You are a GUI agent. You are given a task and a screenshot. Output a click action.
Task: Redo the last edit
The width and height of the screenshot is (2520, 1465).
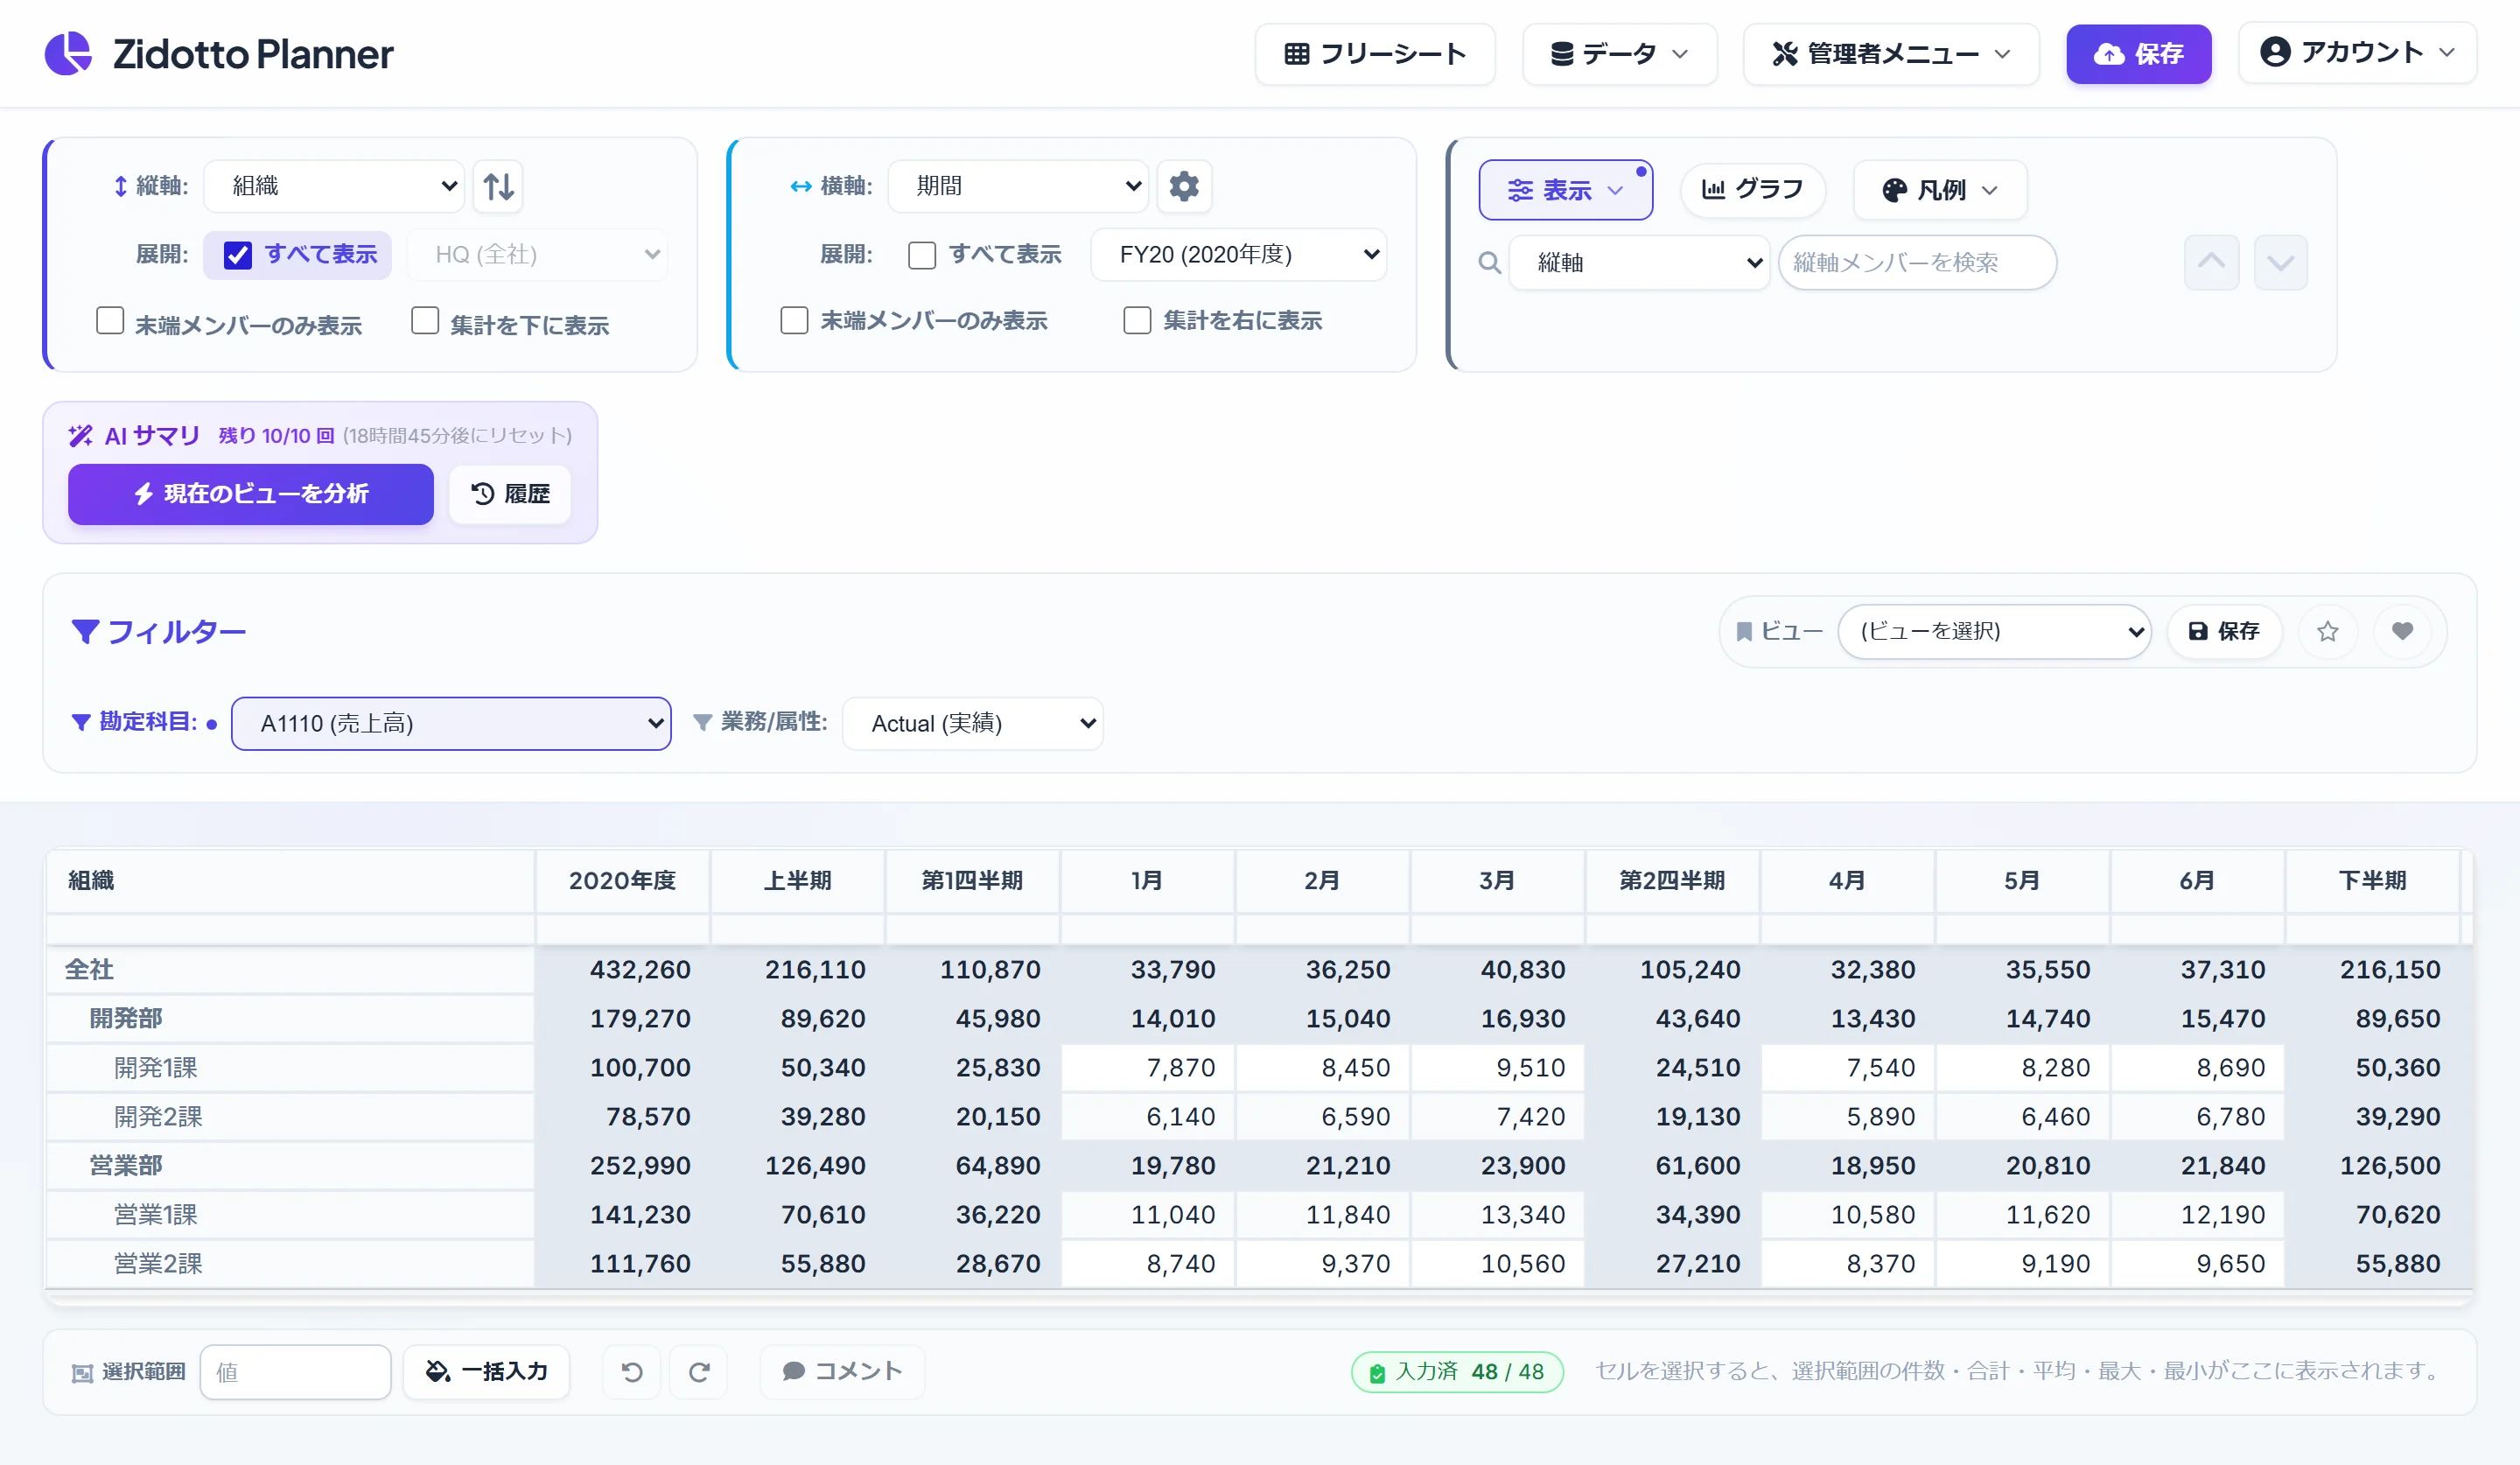coord(699,1371)
